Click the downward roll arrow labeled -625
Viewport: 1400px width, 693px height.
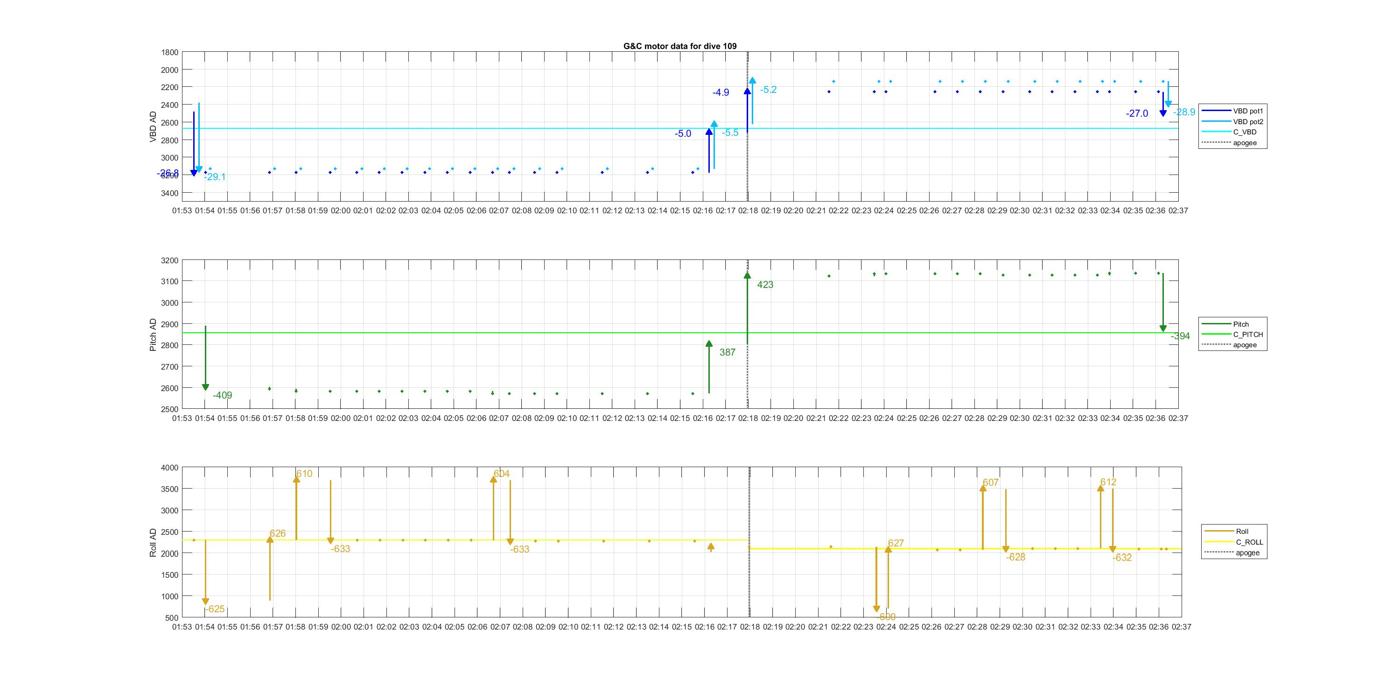click(x=205, y=573)
